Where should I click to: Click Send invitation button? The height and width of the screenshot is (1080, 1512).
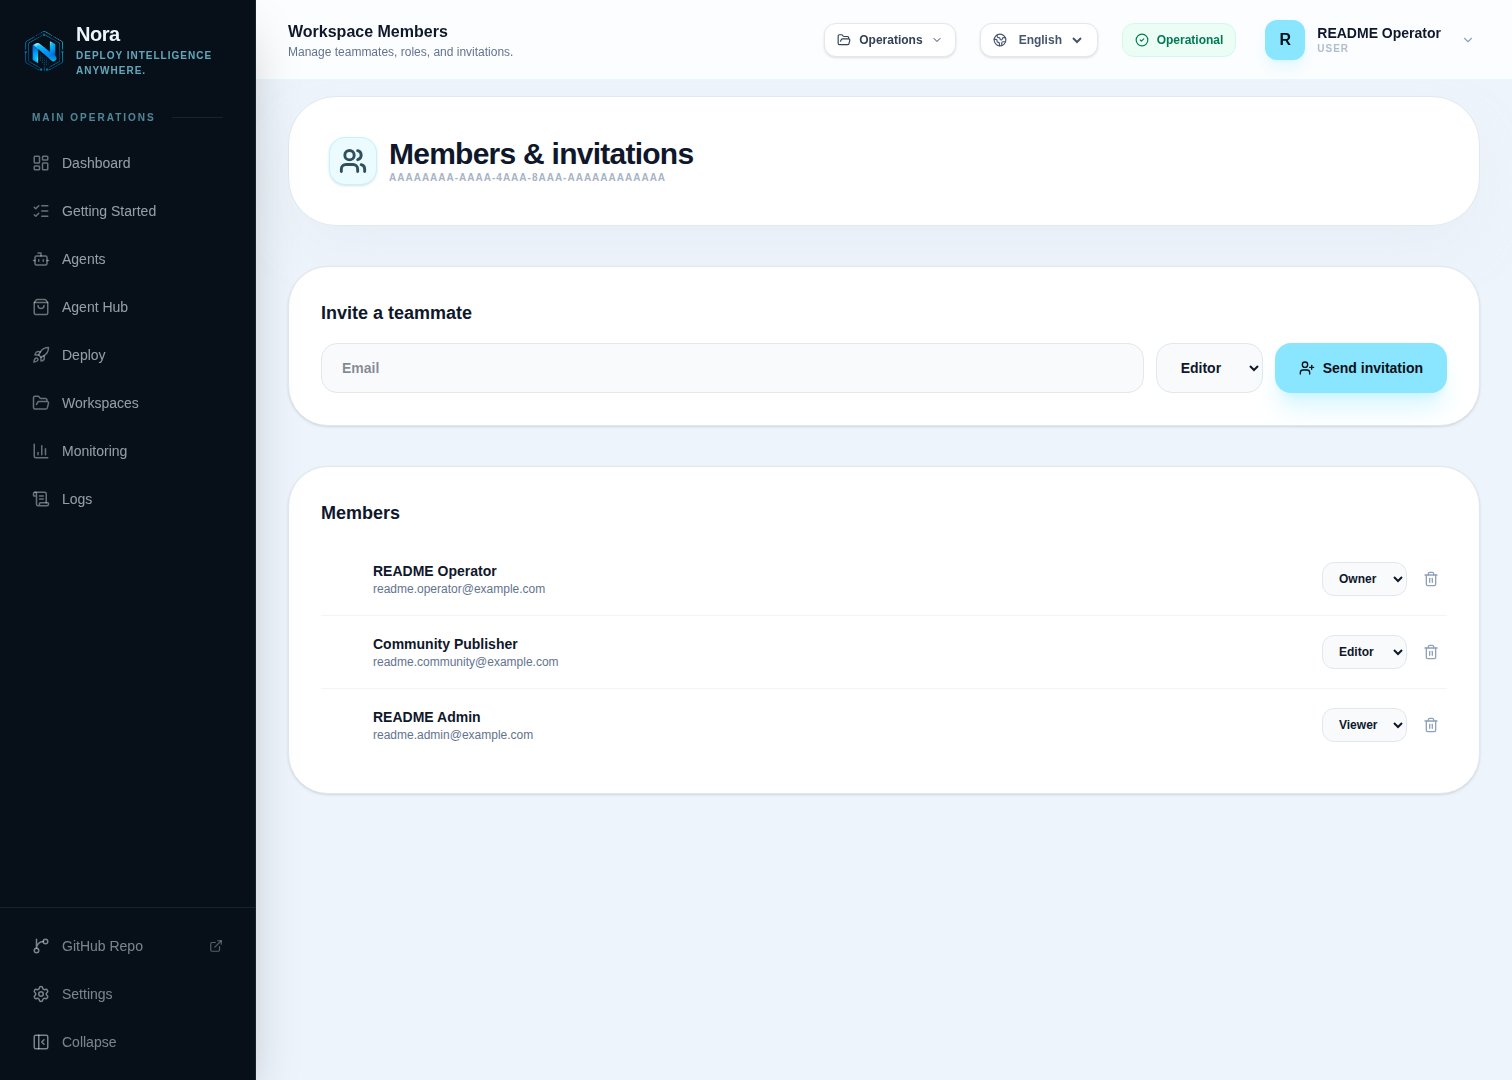(x=1360, y=368)
